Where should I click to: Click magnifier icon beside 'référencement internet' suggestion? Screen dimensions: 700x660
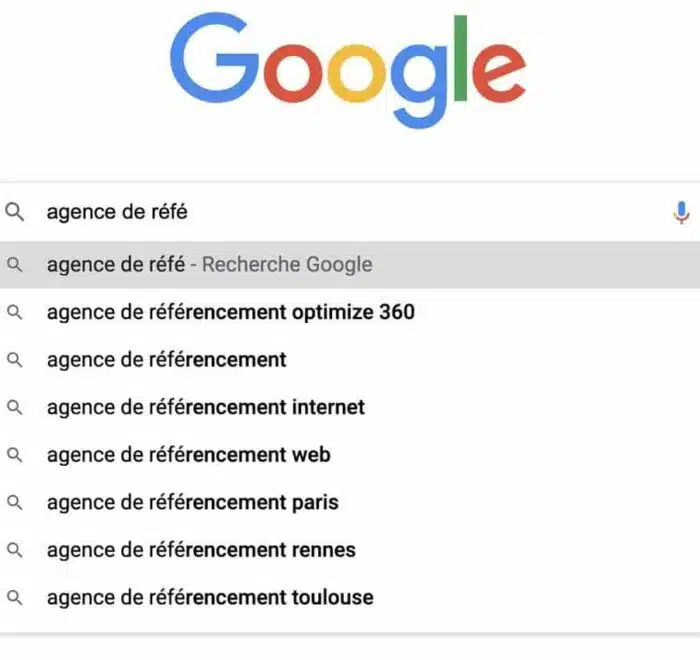tap(14, 407)
